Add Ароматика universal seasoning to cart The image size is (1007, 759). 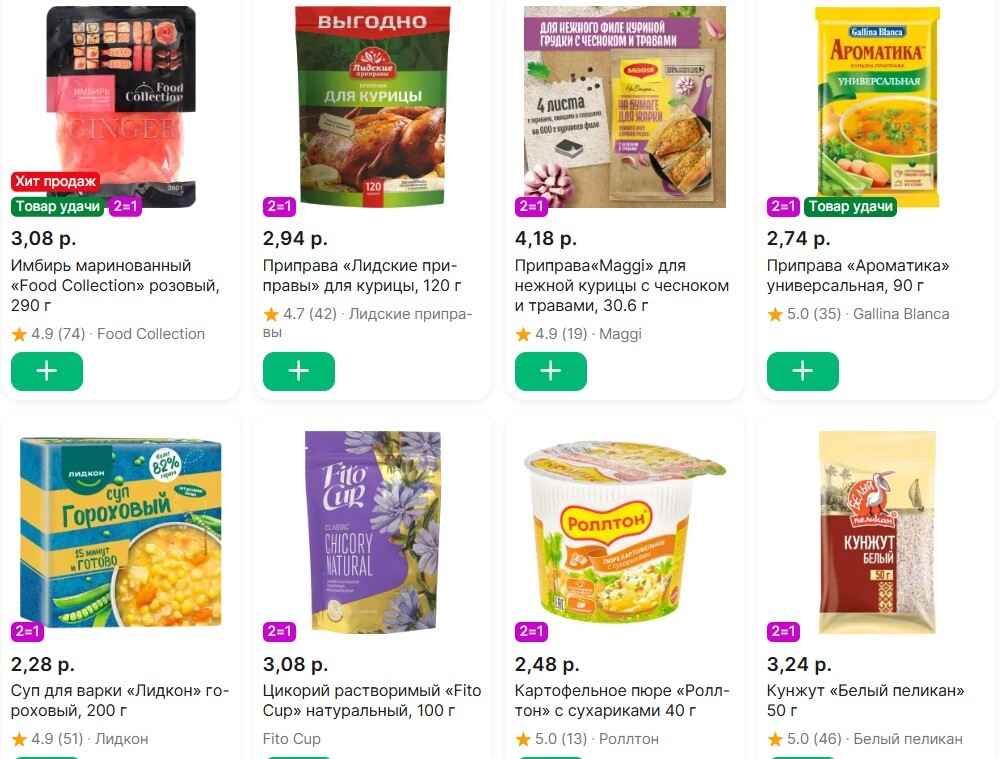(803, 372)
